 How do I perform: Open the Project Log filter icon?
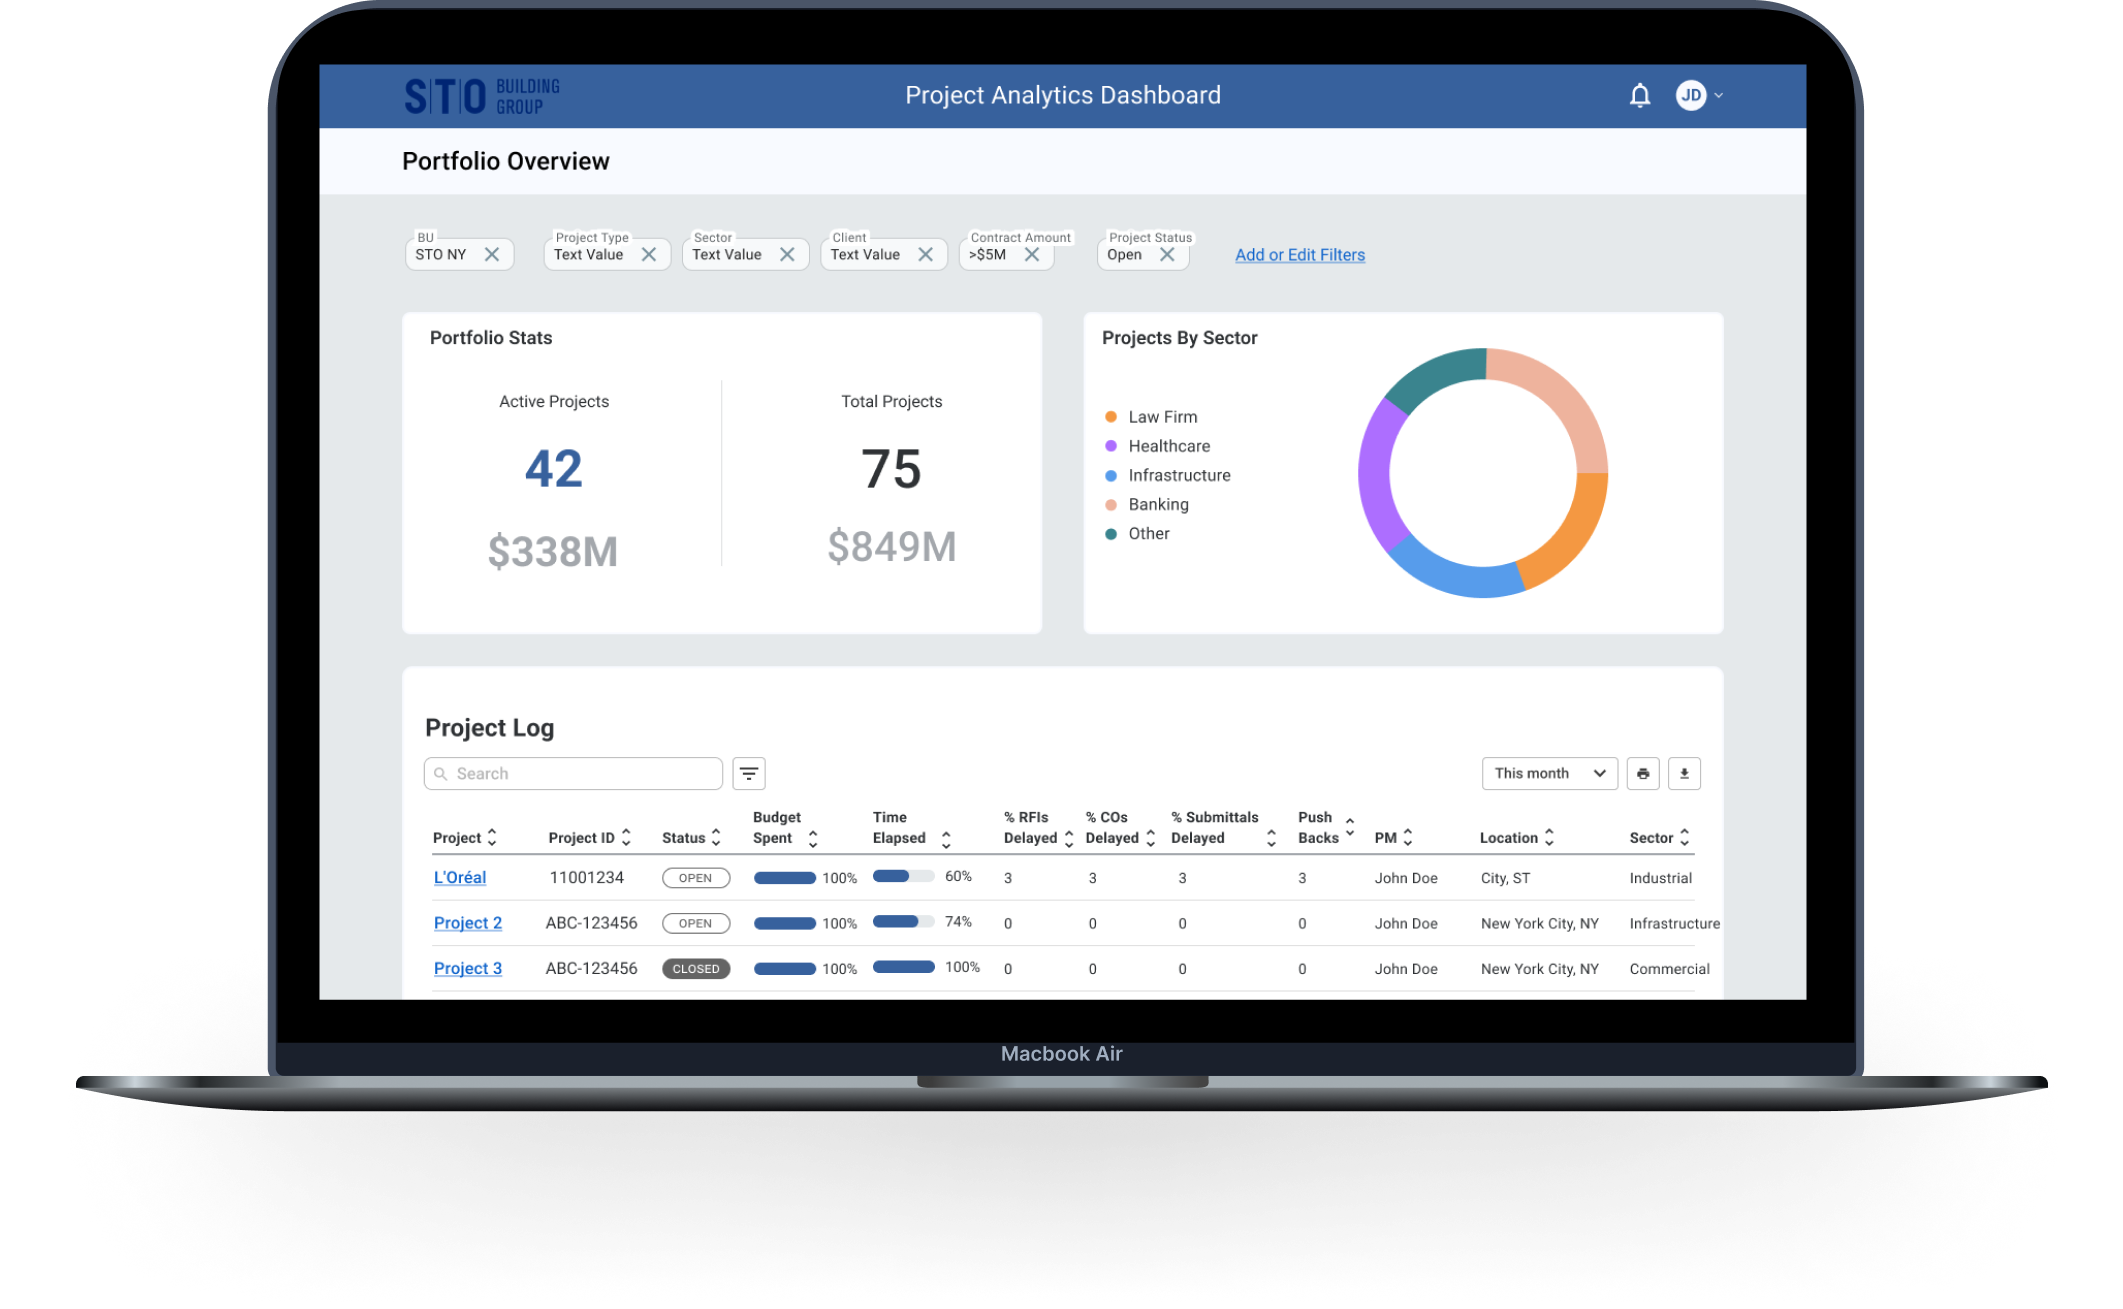(x=749, y=773)
